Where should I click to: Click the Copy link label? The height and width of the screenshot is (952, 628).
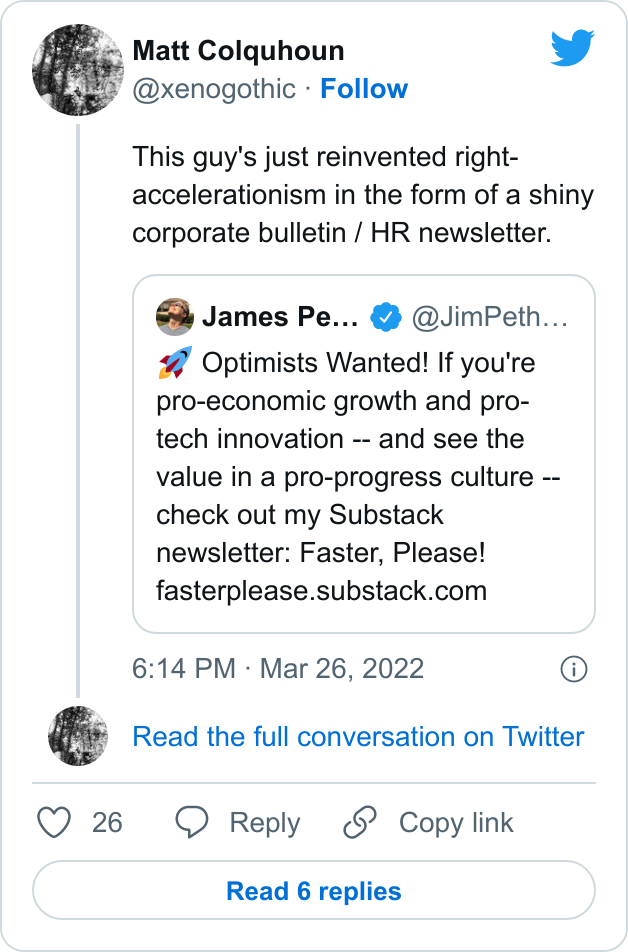(x=456, y=823)
